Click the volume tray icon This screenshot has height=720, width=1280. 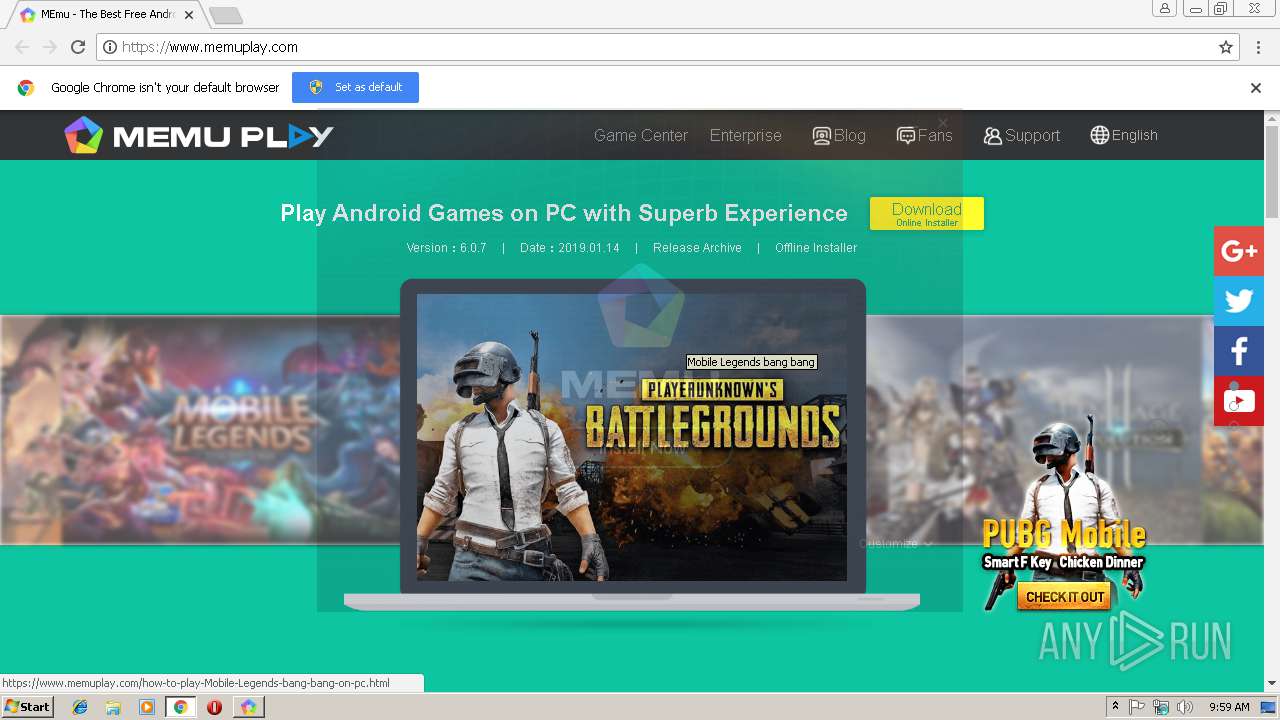[1185, 707]
